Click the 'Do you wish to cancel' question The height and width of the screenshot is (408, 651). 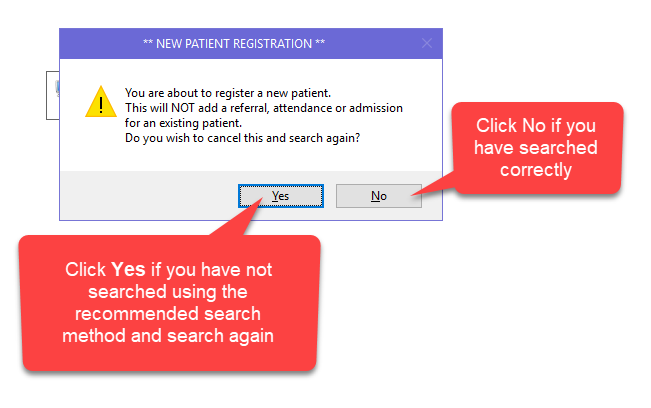[242, 138]
